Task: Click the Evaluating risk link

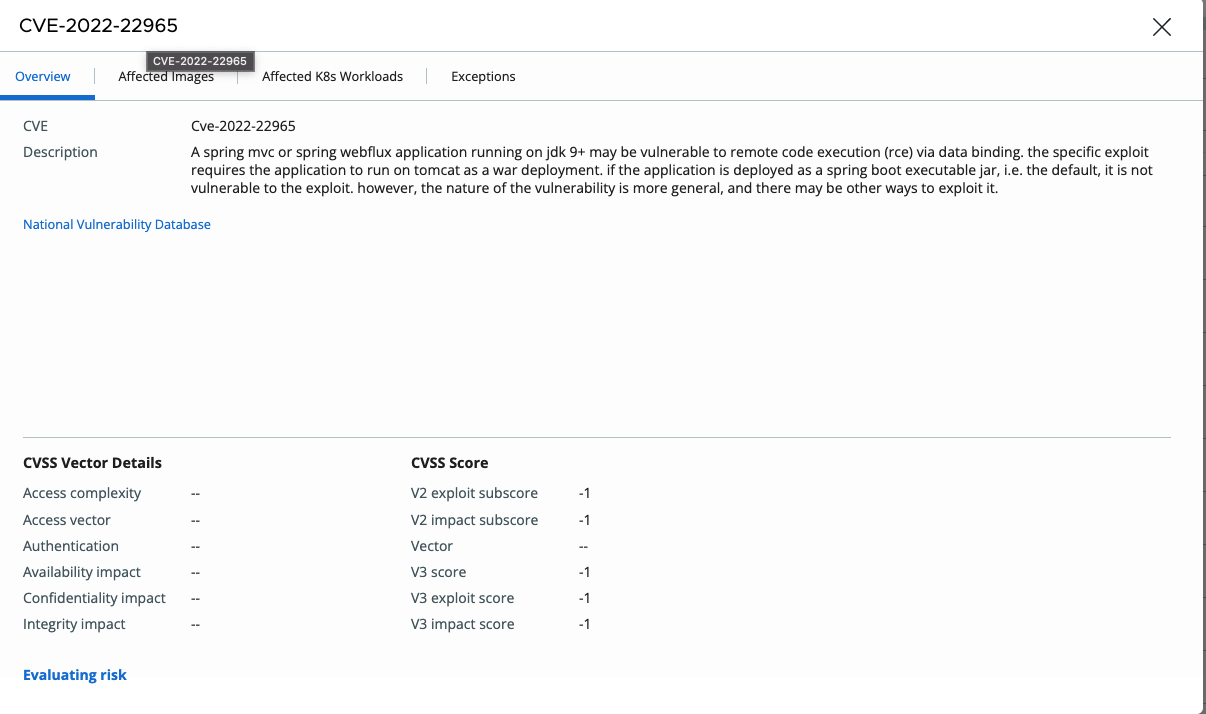Action: (74, 675)
